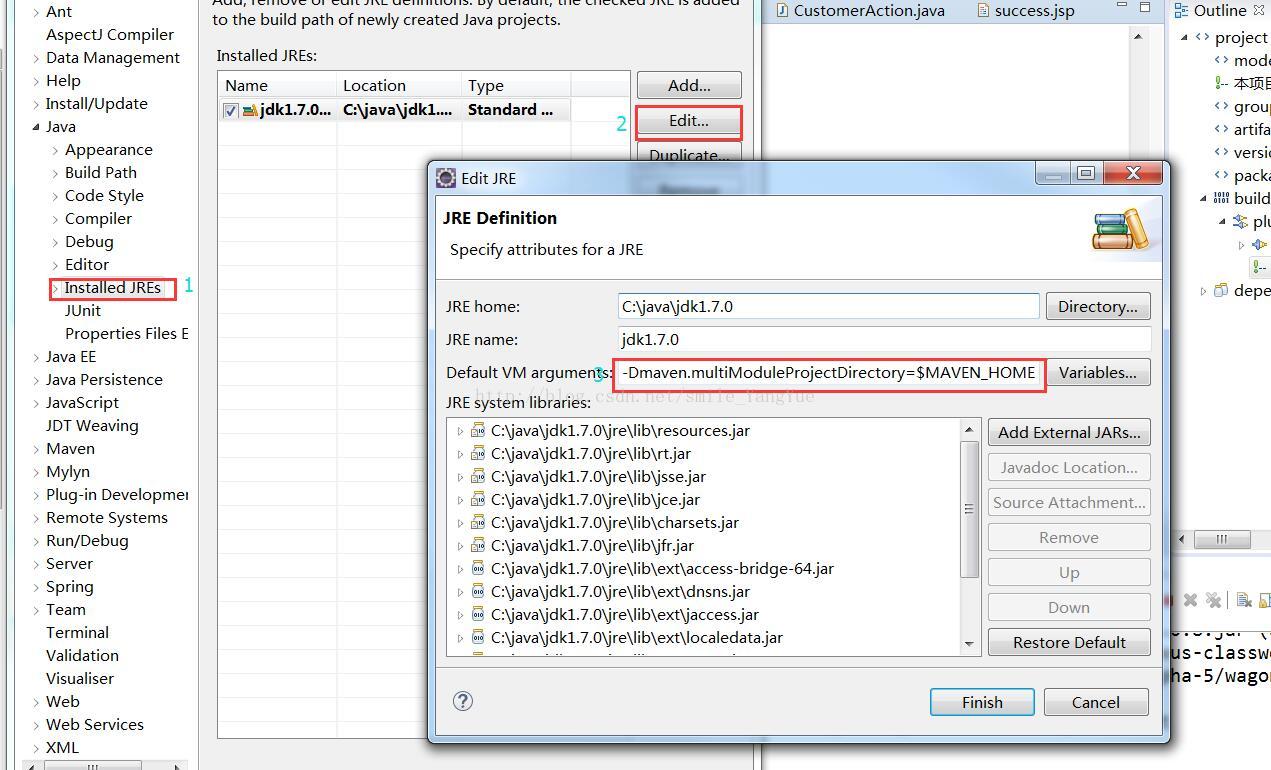This screenshot has width=1271, height=770.
Task: Click the plugins element icon in Outline
Action: pos(1240,221)
